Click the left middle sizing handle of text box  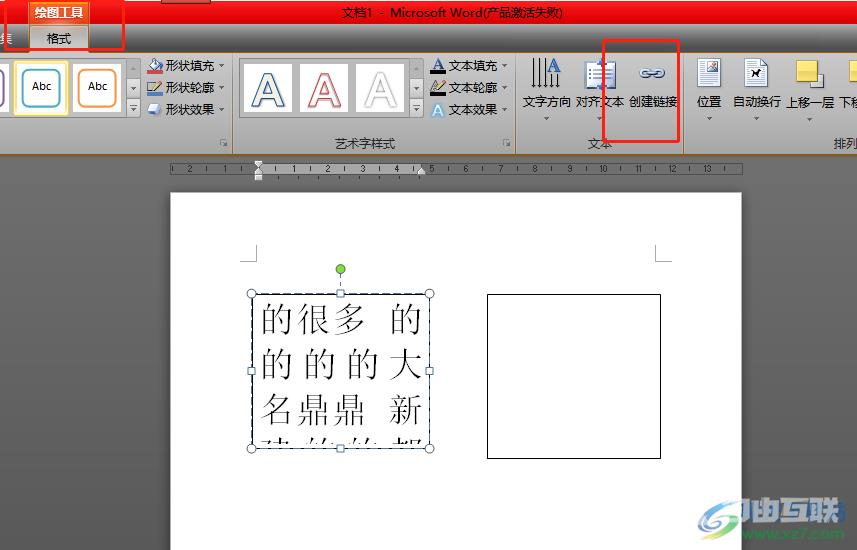251,371
